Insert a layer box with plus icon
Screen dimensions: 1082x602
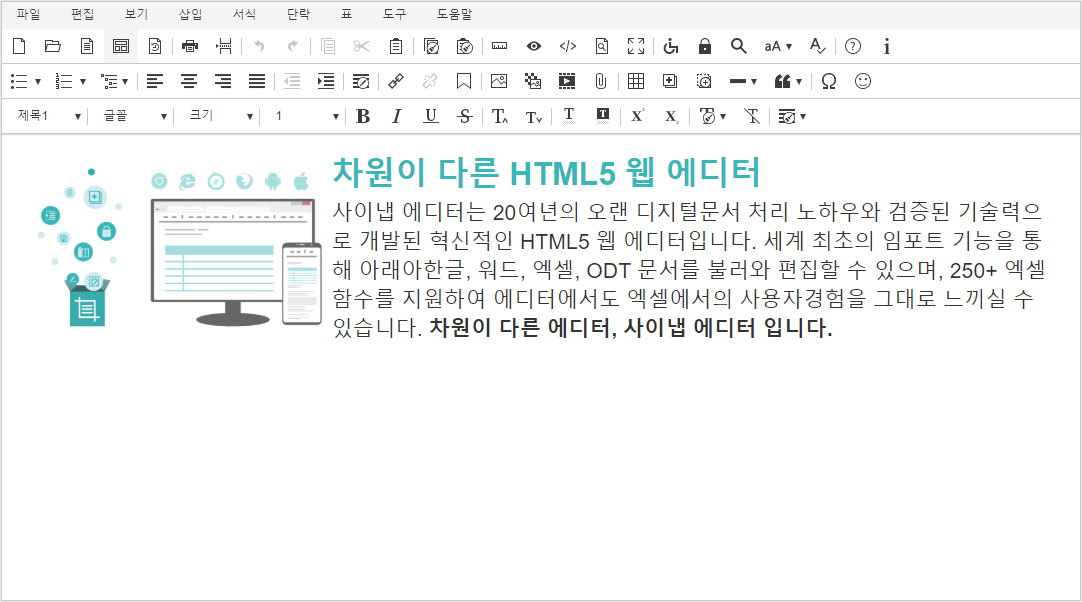[670, 81]
